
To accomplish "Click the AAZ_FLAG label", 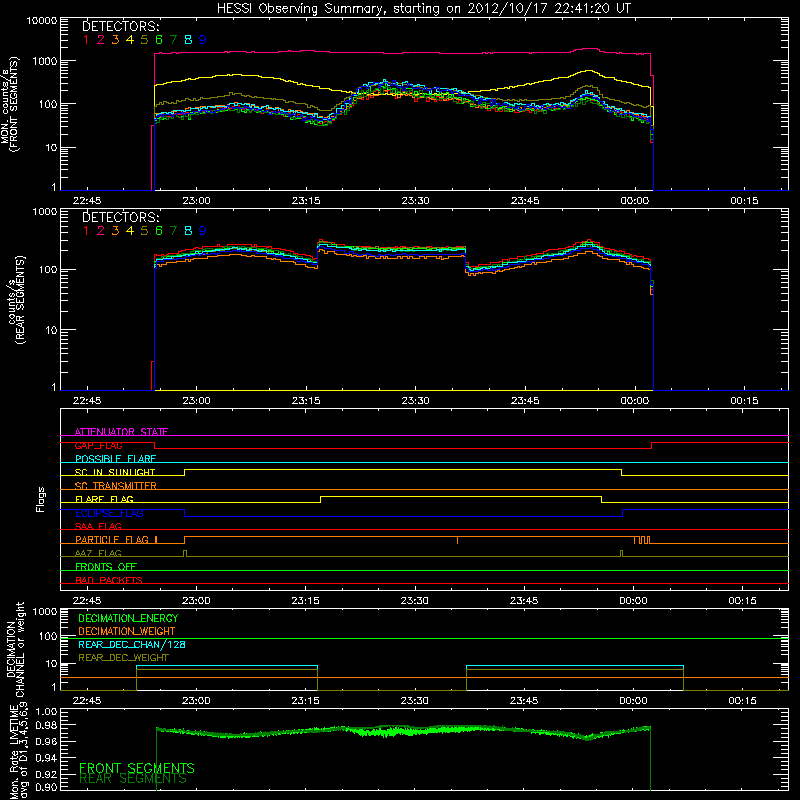I will (x=98, y=553).
